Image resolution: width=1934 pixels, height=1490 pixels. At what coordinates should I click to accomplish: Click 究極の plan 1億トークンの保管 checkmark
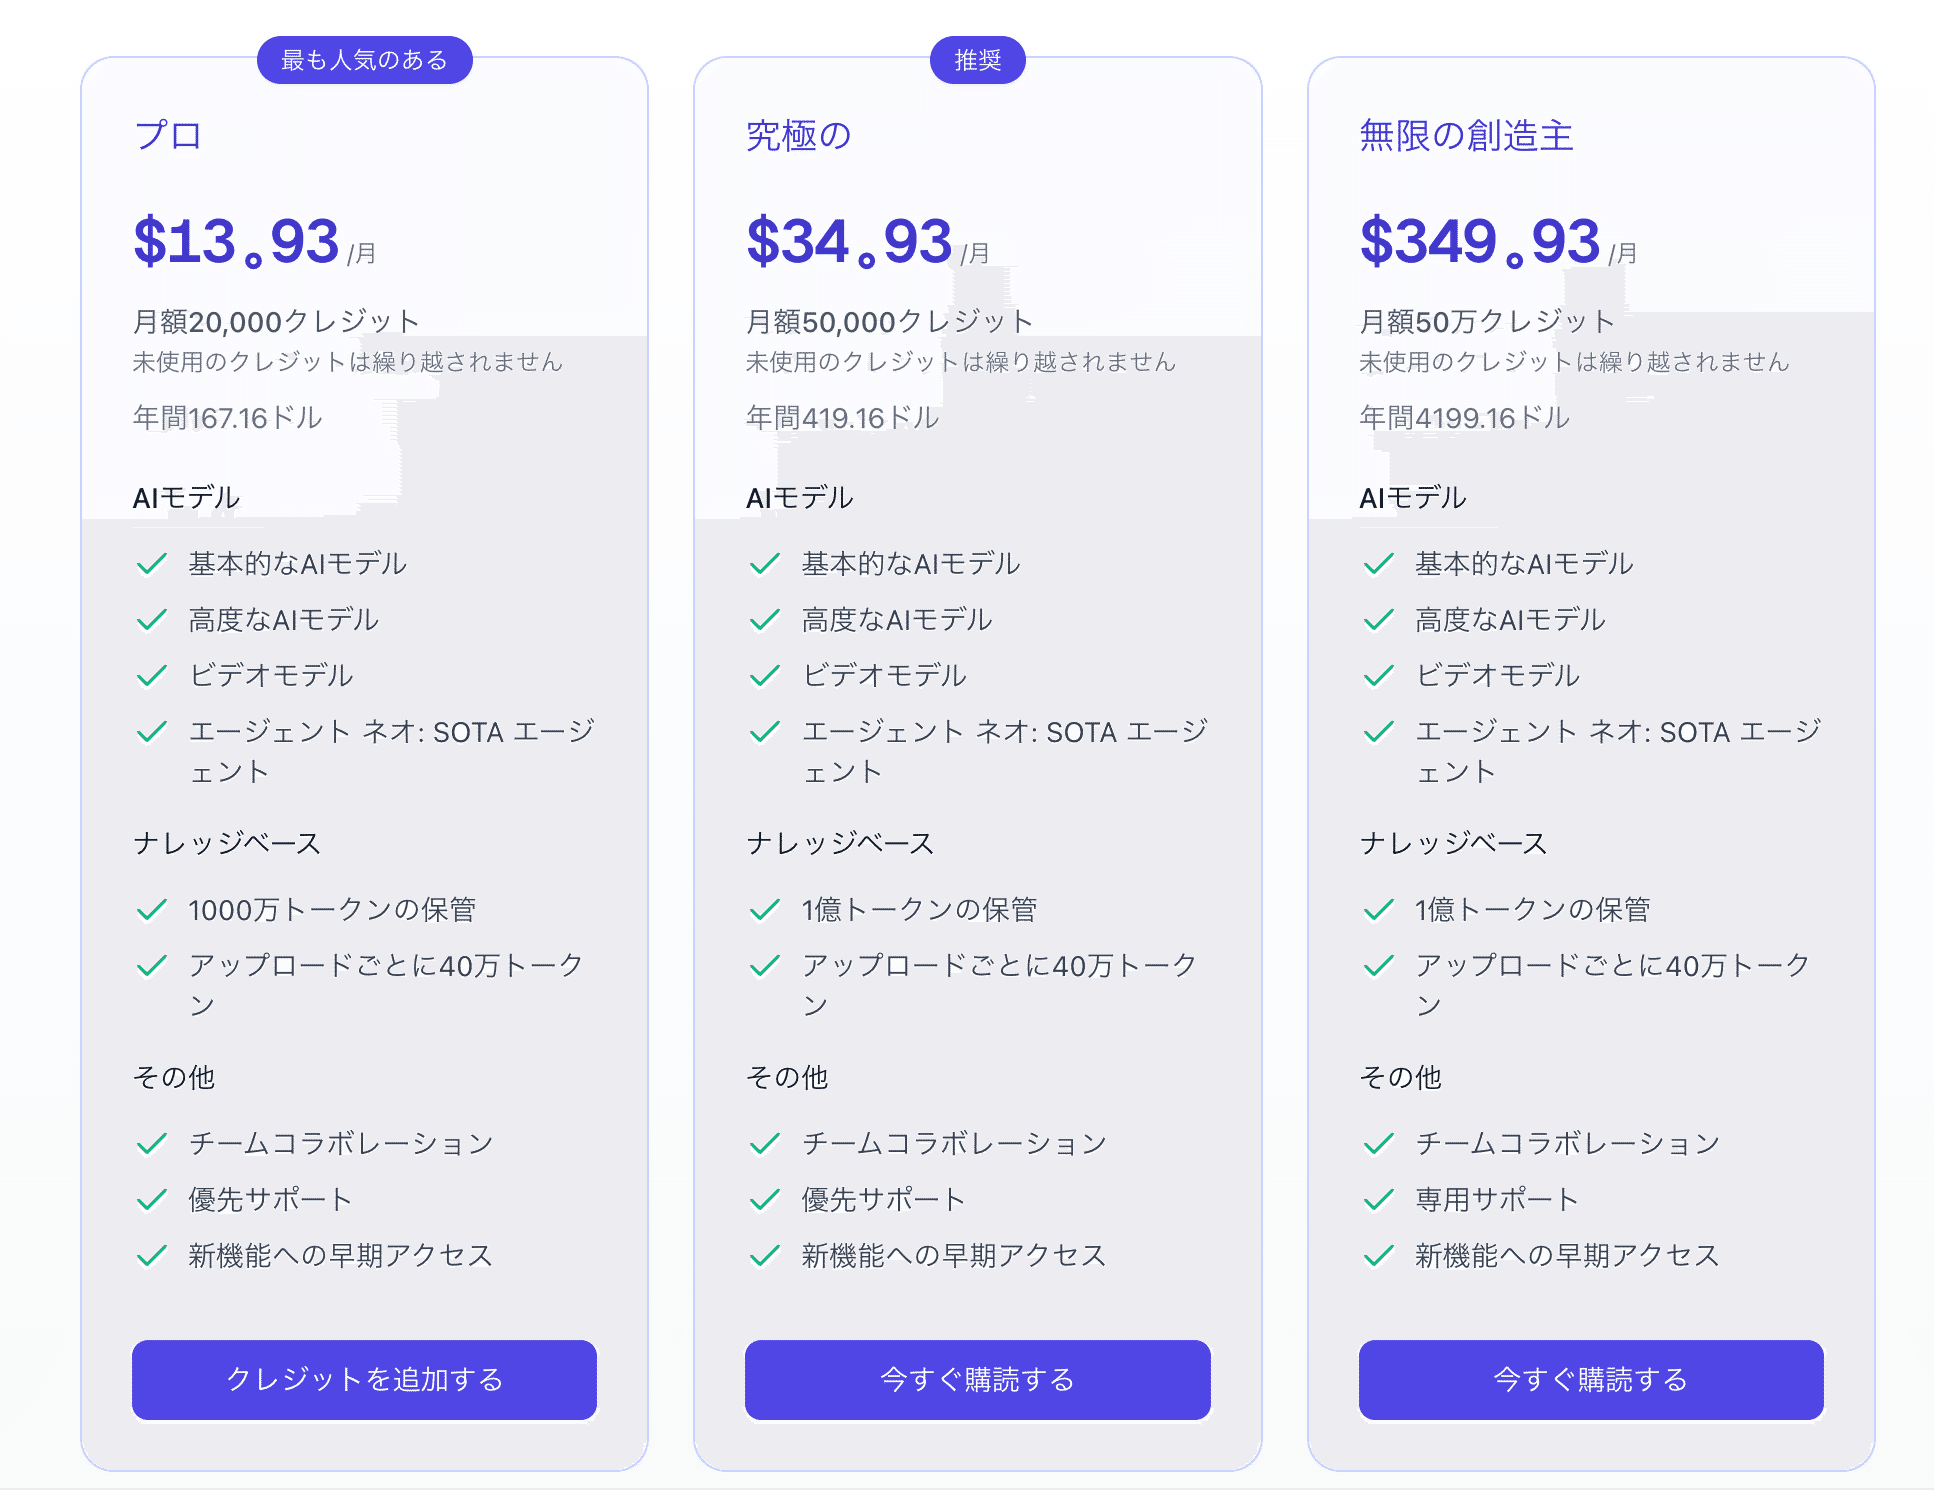(764, 909)
